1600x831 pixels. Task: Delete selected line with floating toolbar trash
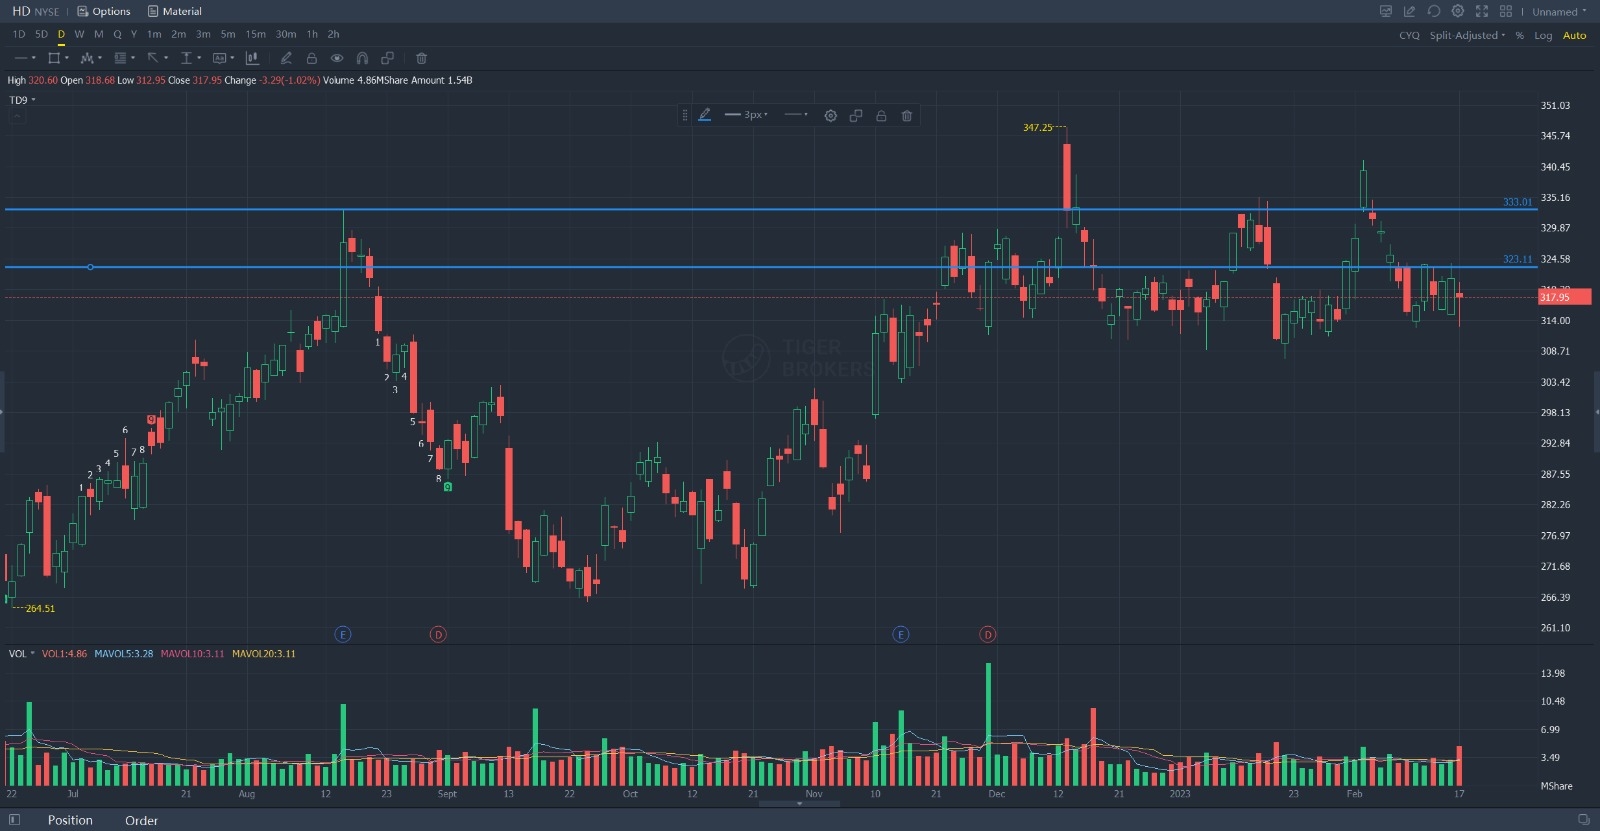coord(907,115)
